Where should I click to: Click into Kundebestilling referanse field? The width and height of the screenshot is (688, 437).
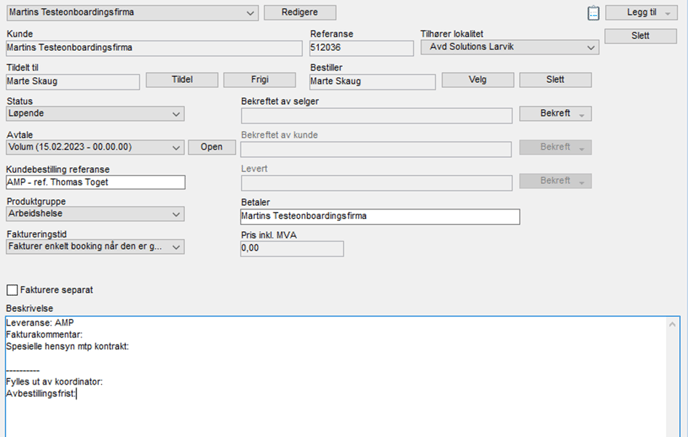point(95,182)
